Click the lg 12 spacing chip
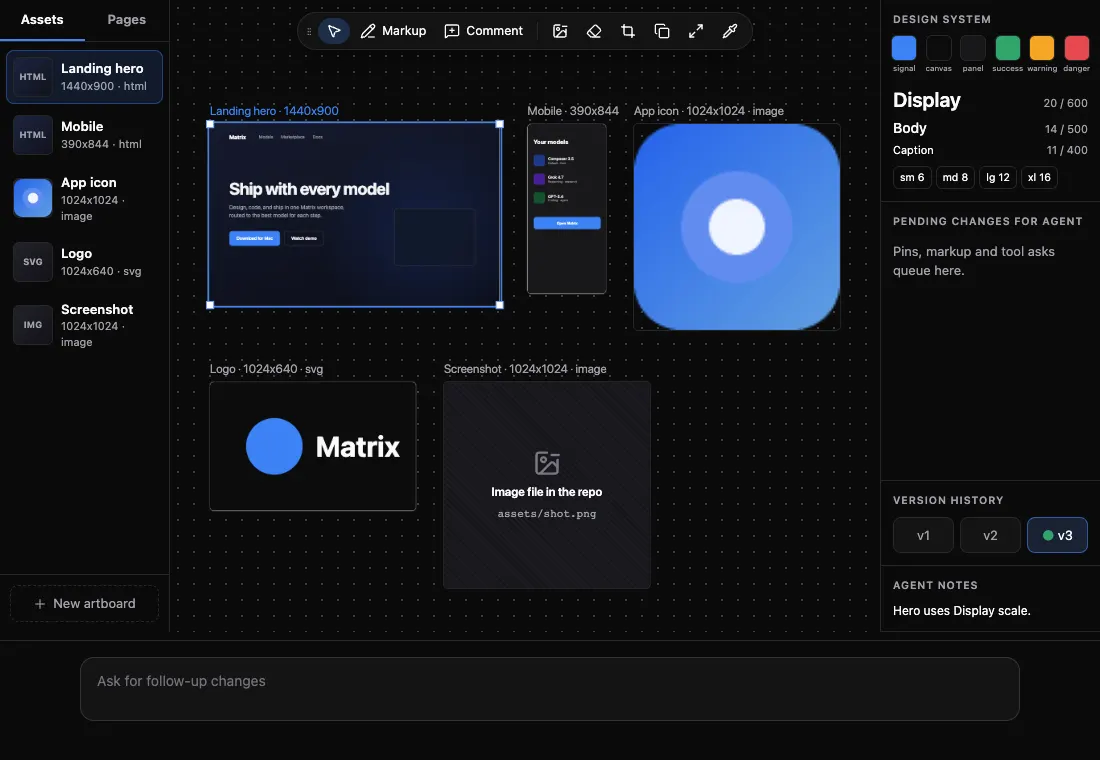1100x760 pixels. pos(998,178)
